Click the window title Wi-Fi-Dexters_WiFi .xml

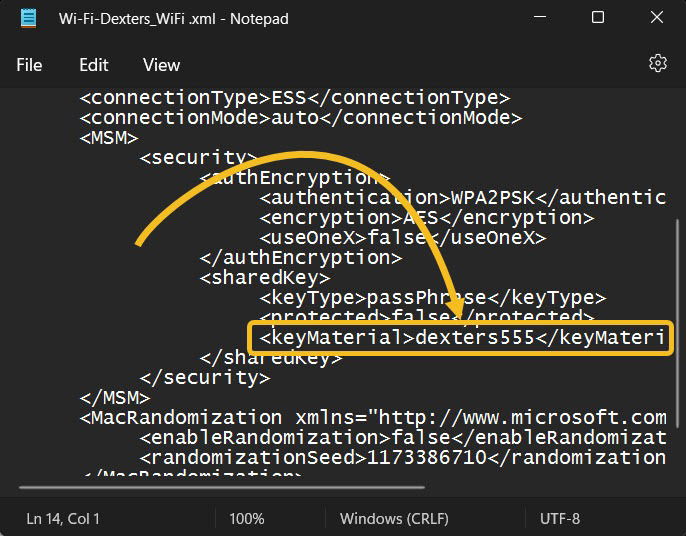coord(174,19)
